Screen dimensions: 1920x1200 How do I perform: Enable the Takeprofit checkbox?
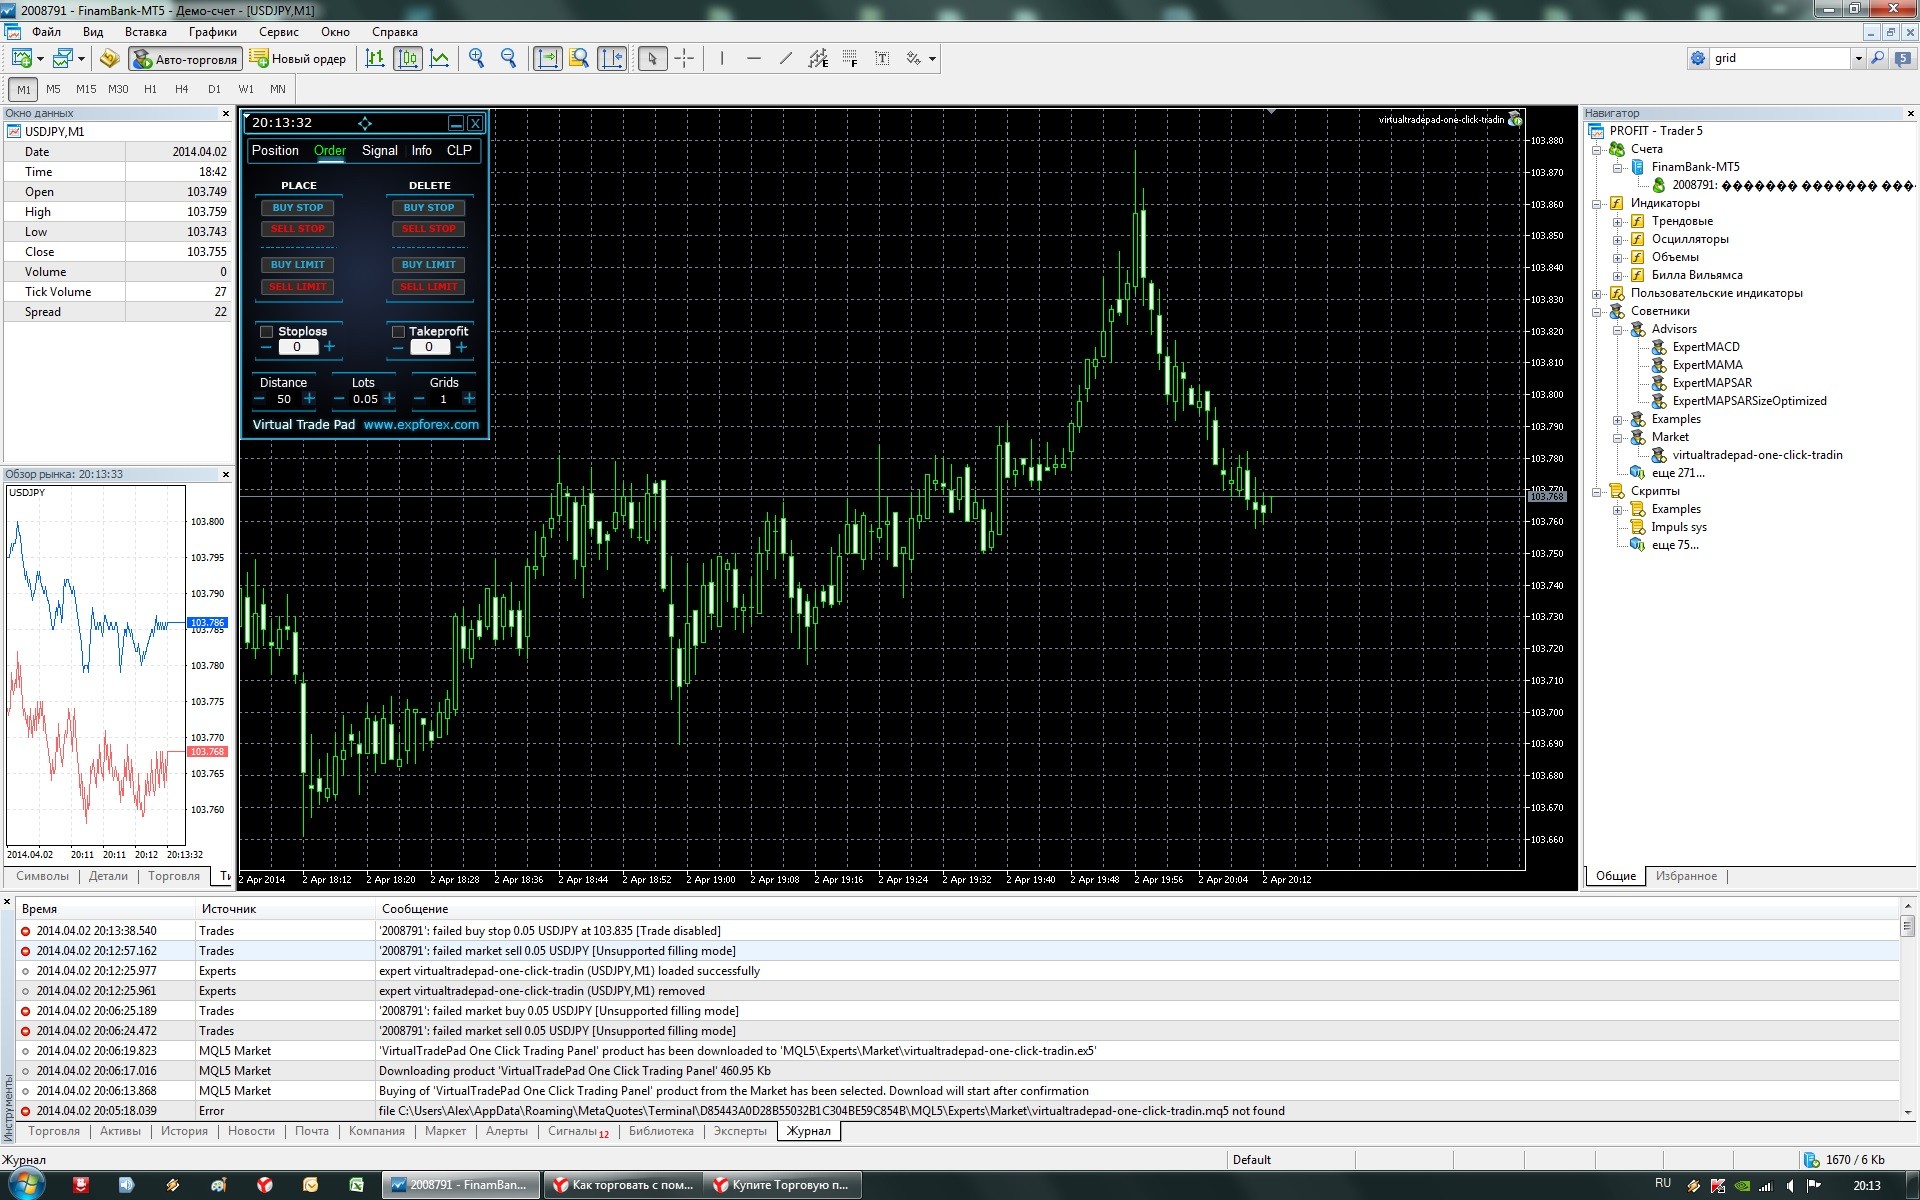(x=398, y=331)
